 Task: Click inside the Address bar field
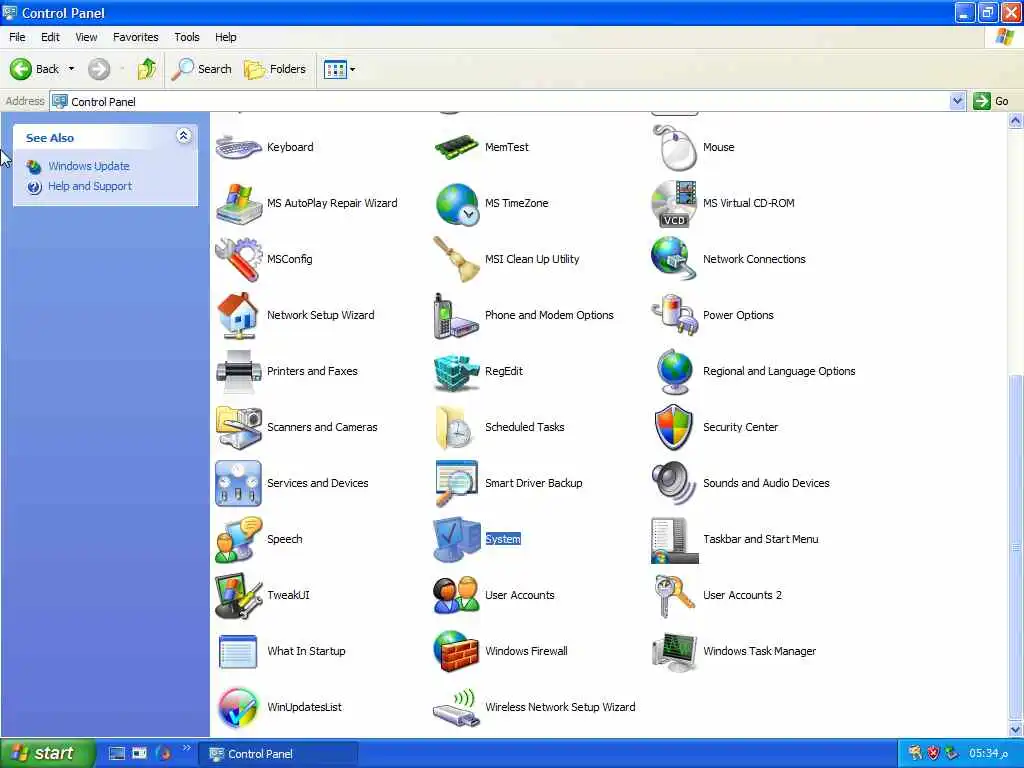tap(500, 101)
